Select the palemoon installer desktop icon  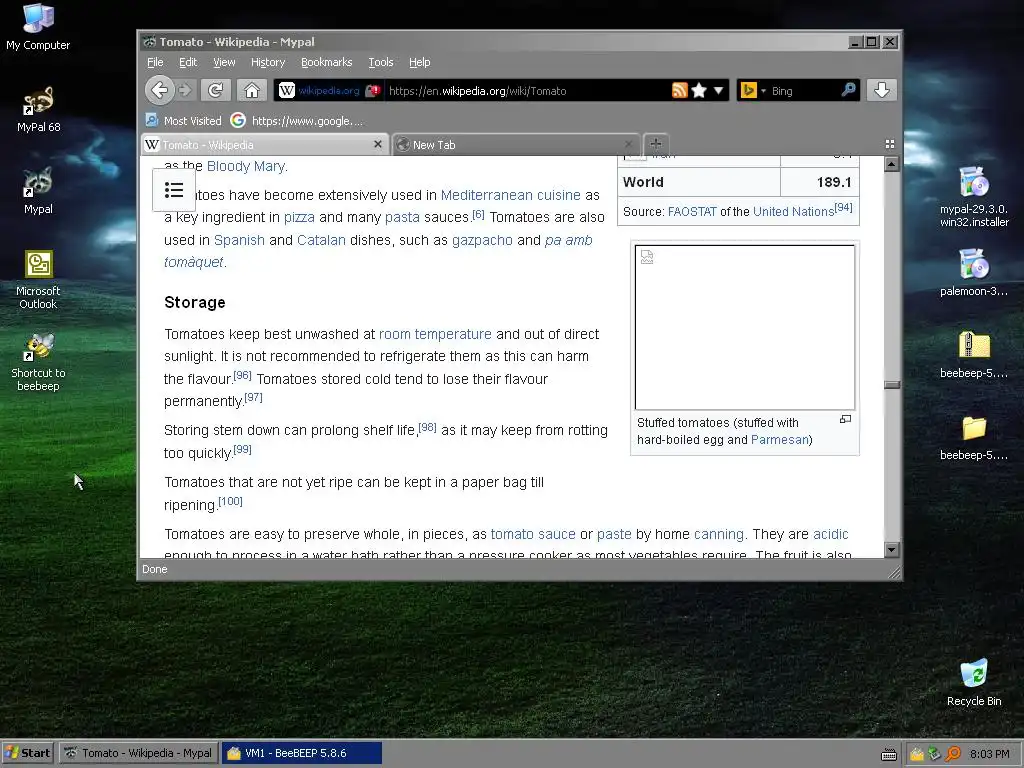click(974, 273)
